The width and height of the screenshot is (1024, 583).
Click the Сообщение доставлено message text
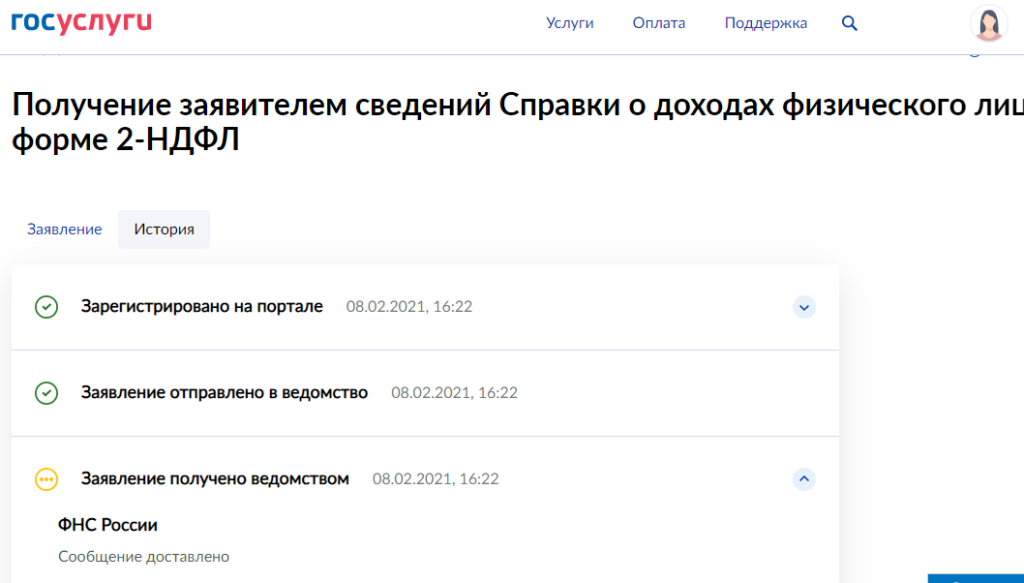point(144,556)
